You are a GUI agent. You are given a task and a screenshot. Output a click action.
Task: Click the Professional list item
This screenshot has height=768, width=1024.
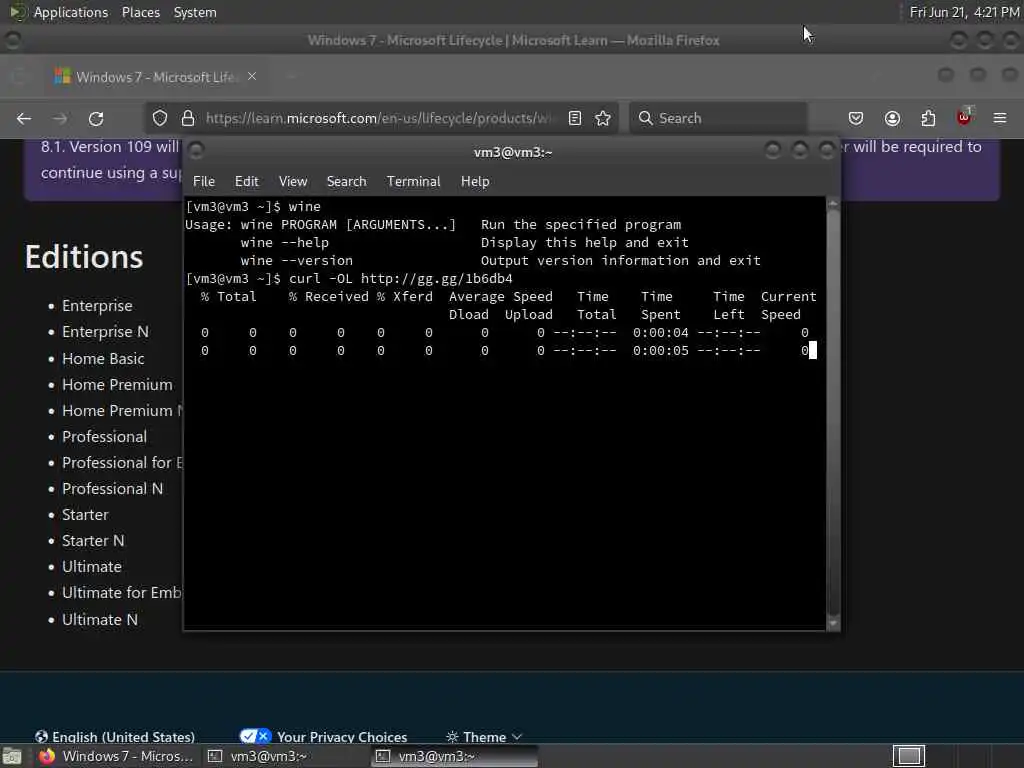tap(104, 436)
